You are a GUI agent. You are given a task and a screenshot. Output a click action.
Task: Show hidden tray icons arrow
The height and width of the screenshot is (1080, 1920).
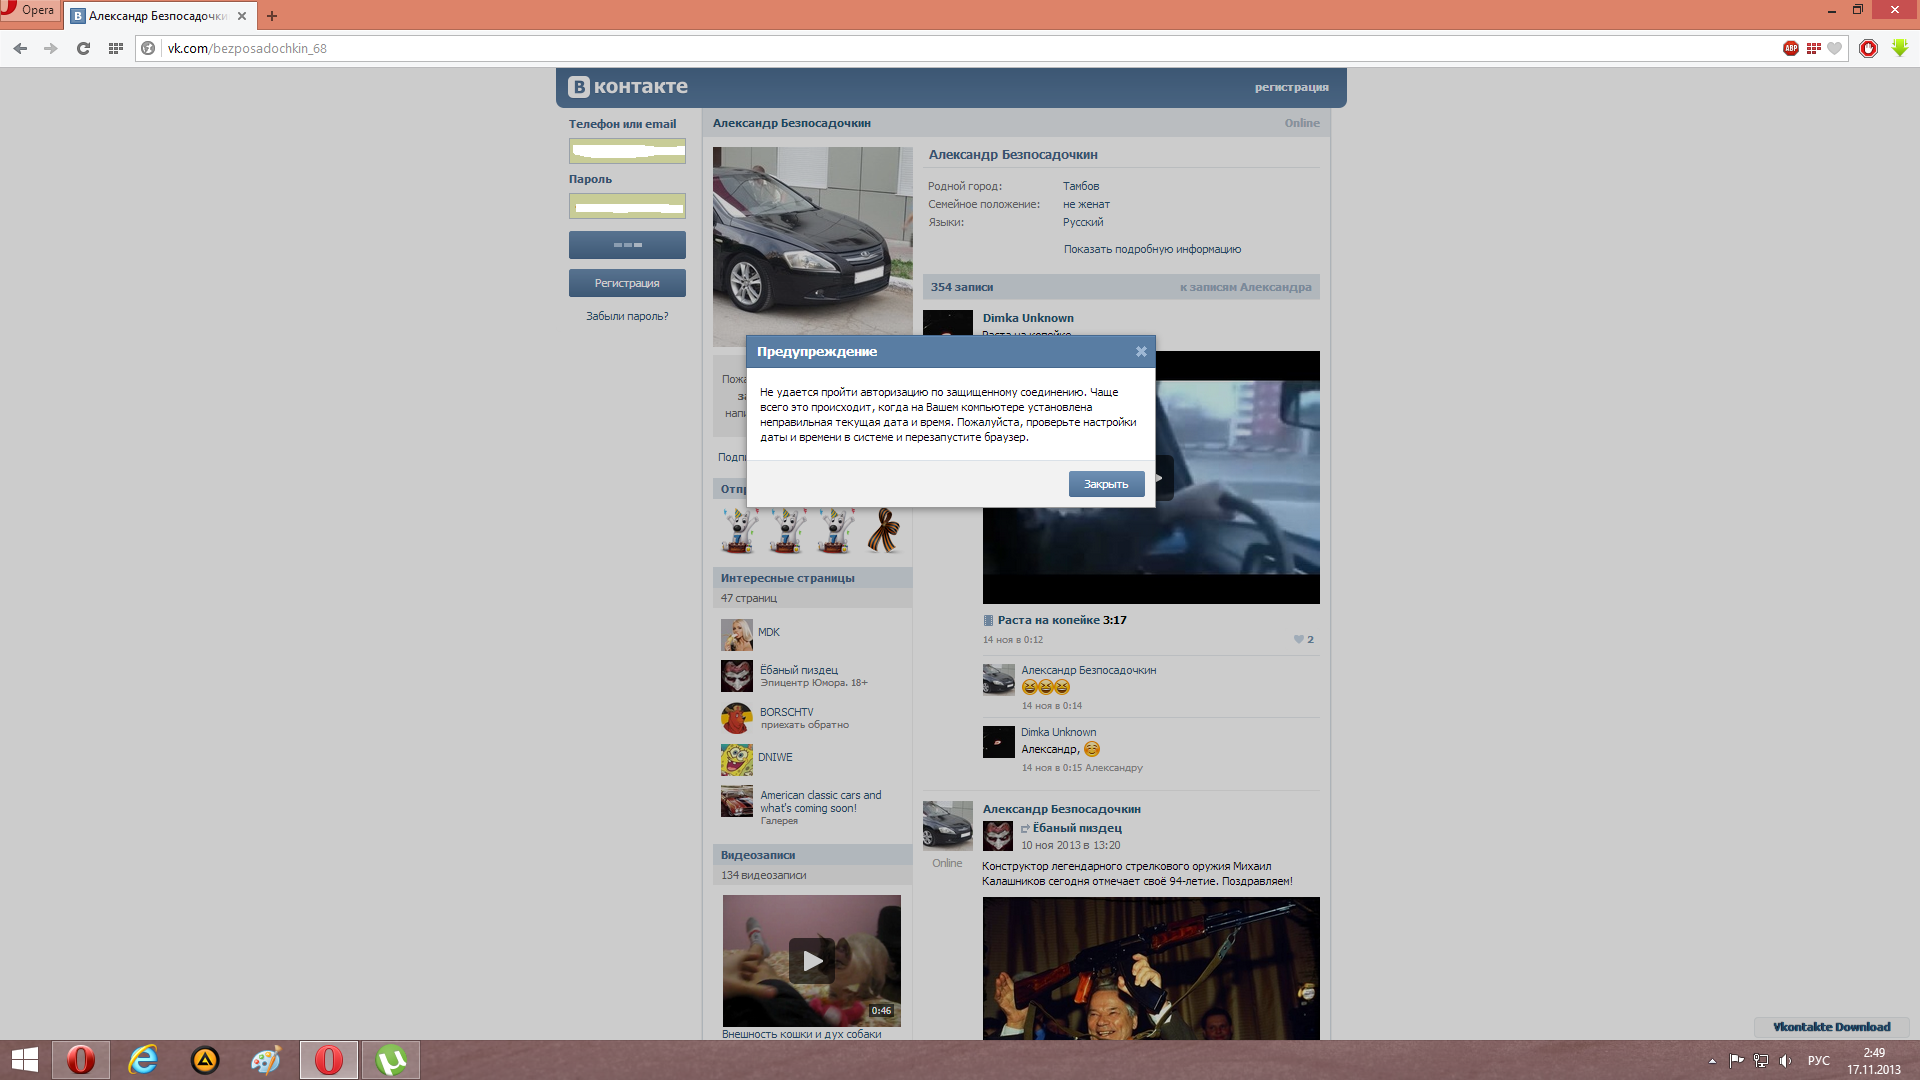tap(1712, 1061)
